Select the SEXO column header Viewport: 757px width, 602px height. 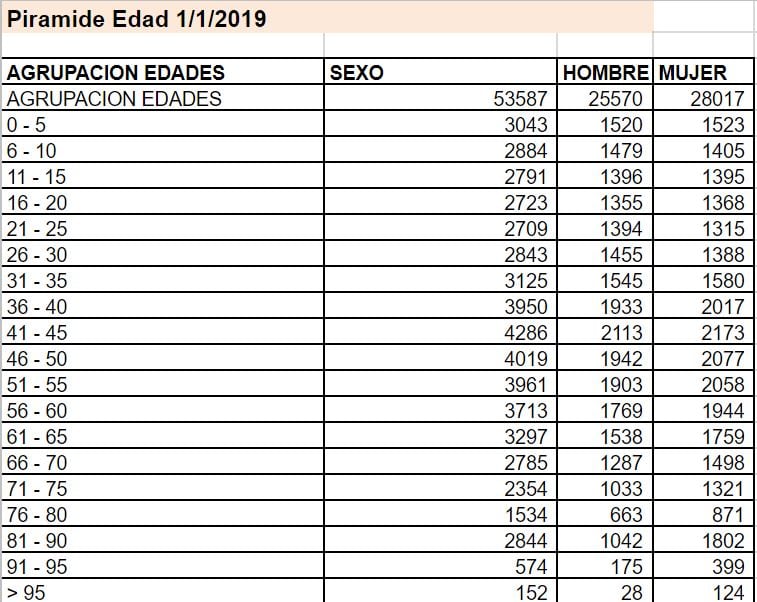click(357, 73)
